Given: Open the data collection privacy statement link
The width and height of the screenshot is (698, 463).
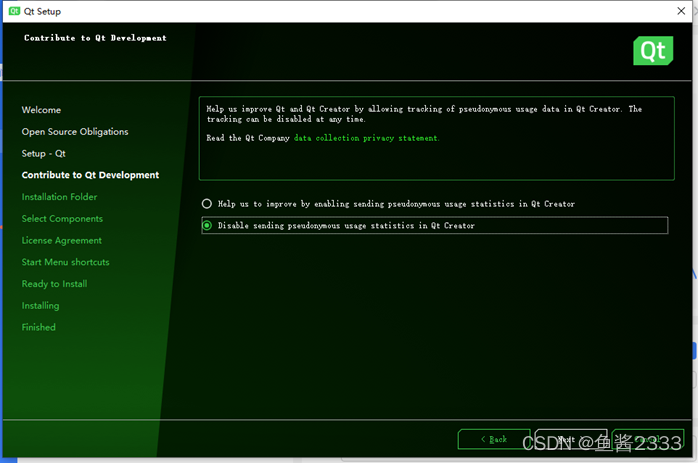Looking at the screenshot, I should (x=366, y=138).
